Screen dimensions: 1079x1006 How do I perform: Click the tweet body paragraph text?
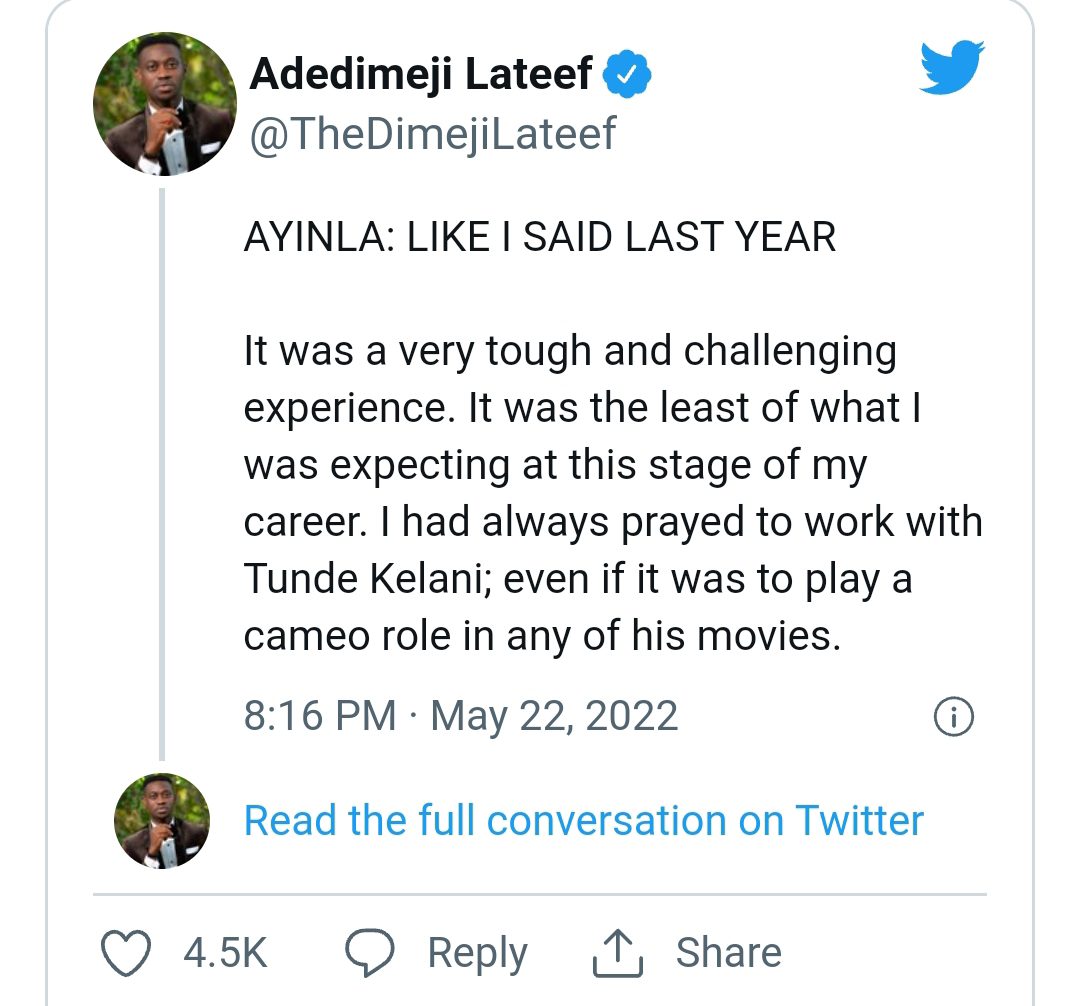tap(610, 493)
